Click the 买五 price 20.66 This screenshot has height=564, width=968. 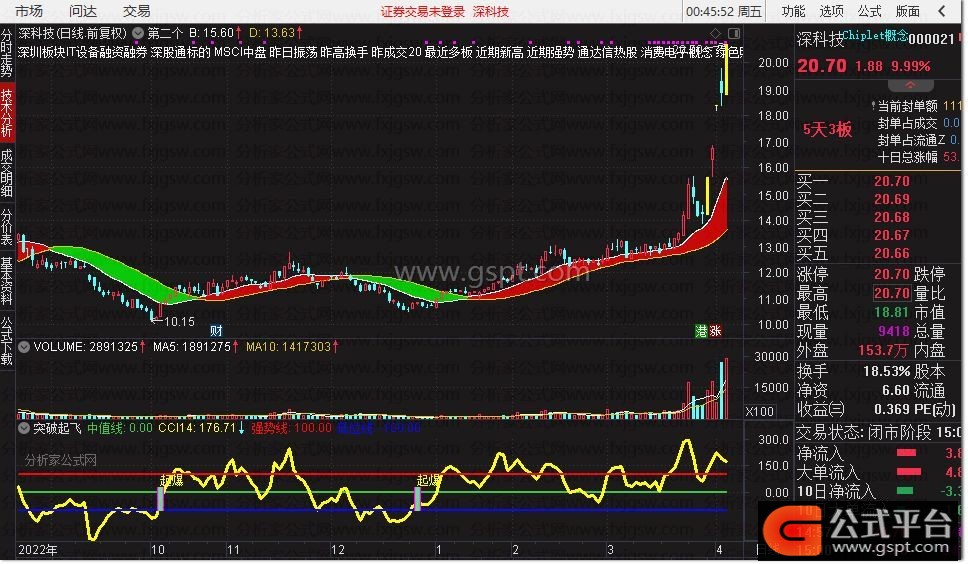coord(891,254)
